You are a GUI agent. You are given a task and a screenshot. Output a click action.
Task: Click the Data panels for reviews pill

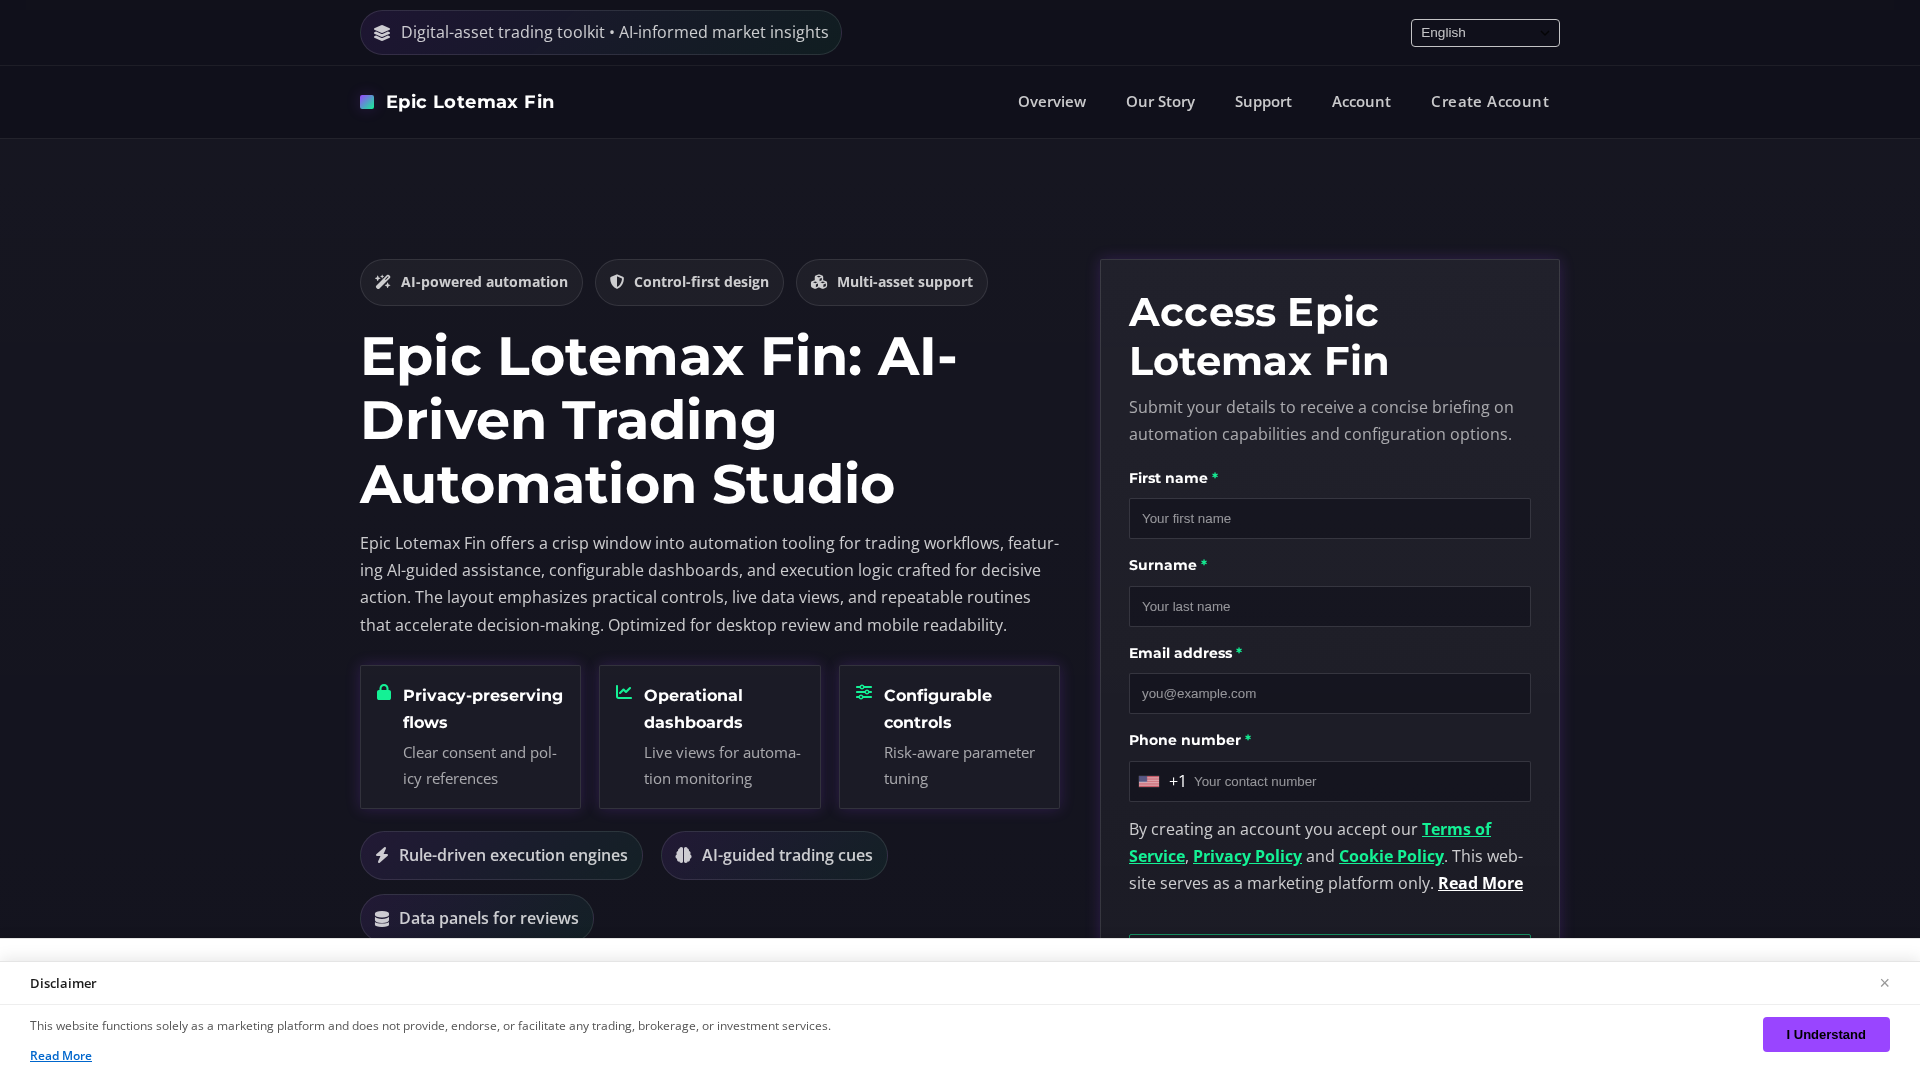click(477, 918)
